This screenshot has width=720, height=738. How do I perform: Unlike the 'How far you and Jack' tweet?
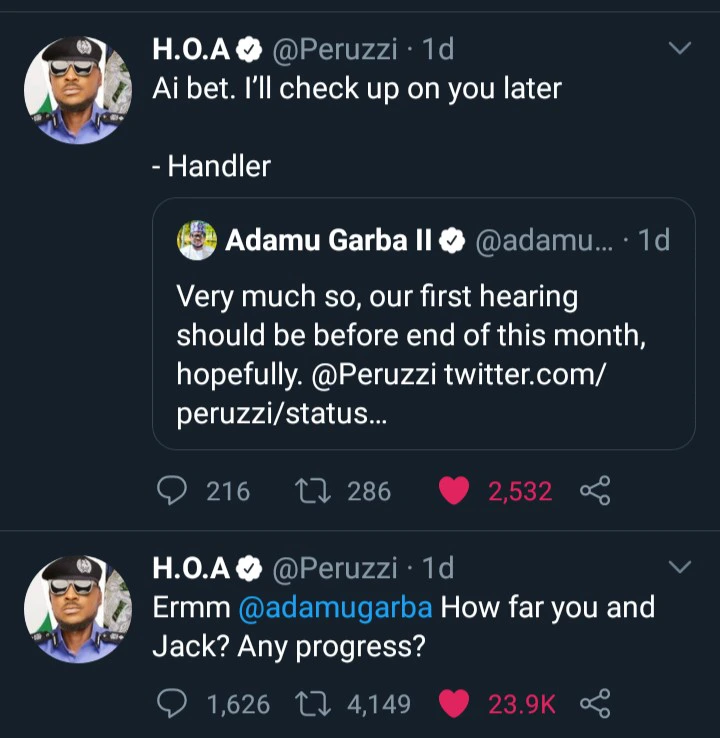pos(455,704)
